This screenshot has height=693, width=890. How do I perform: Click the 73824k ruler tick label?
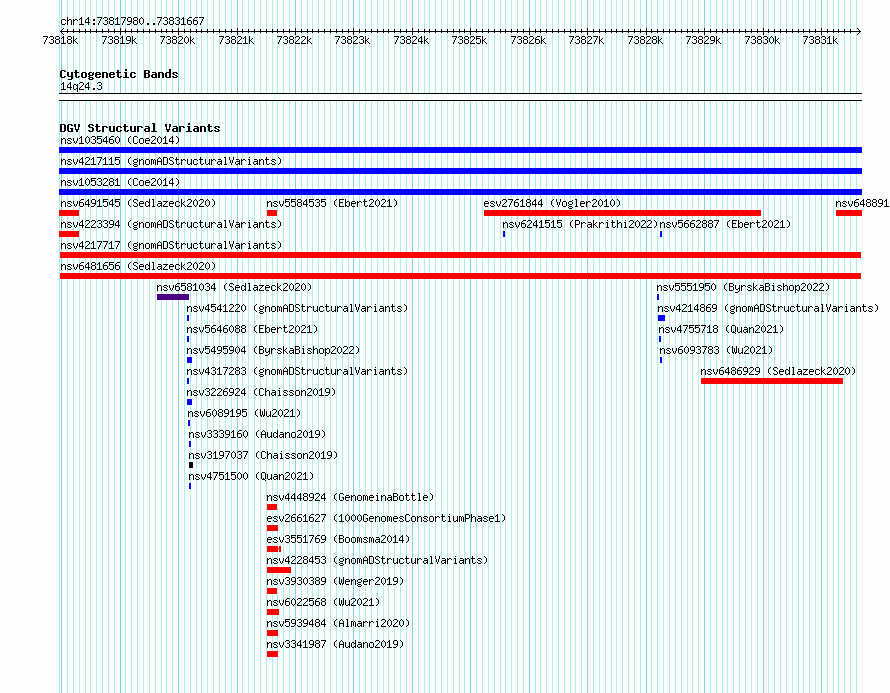[411, 40]
